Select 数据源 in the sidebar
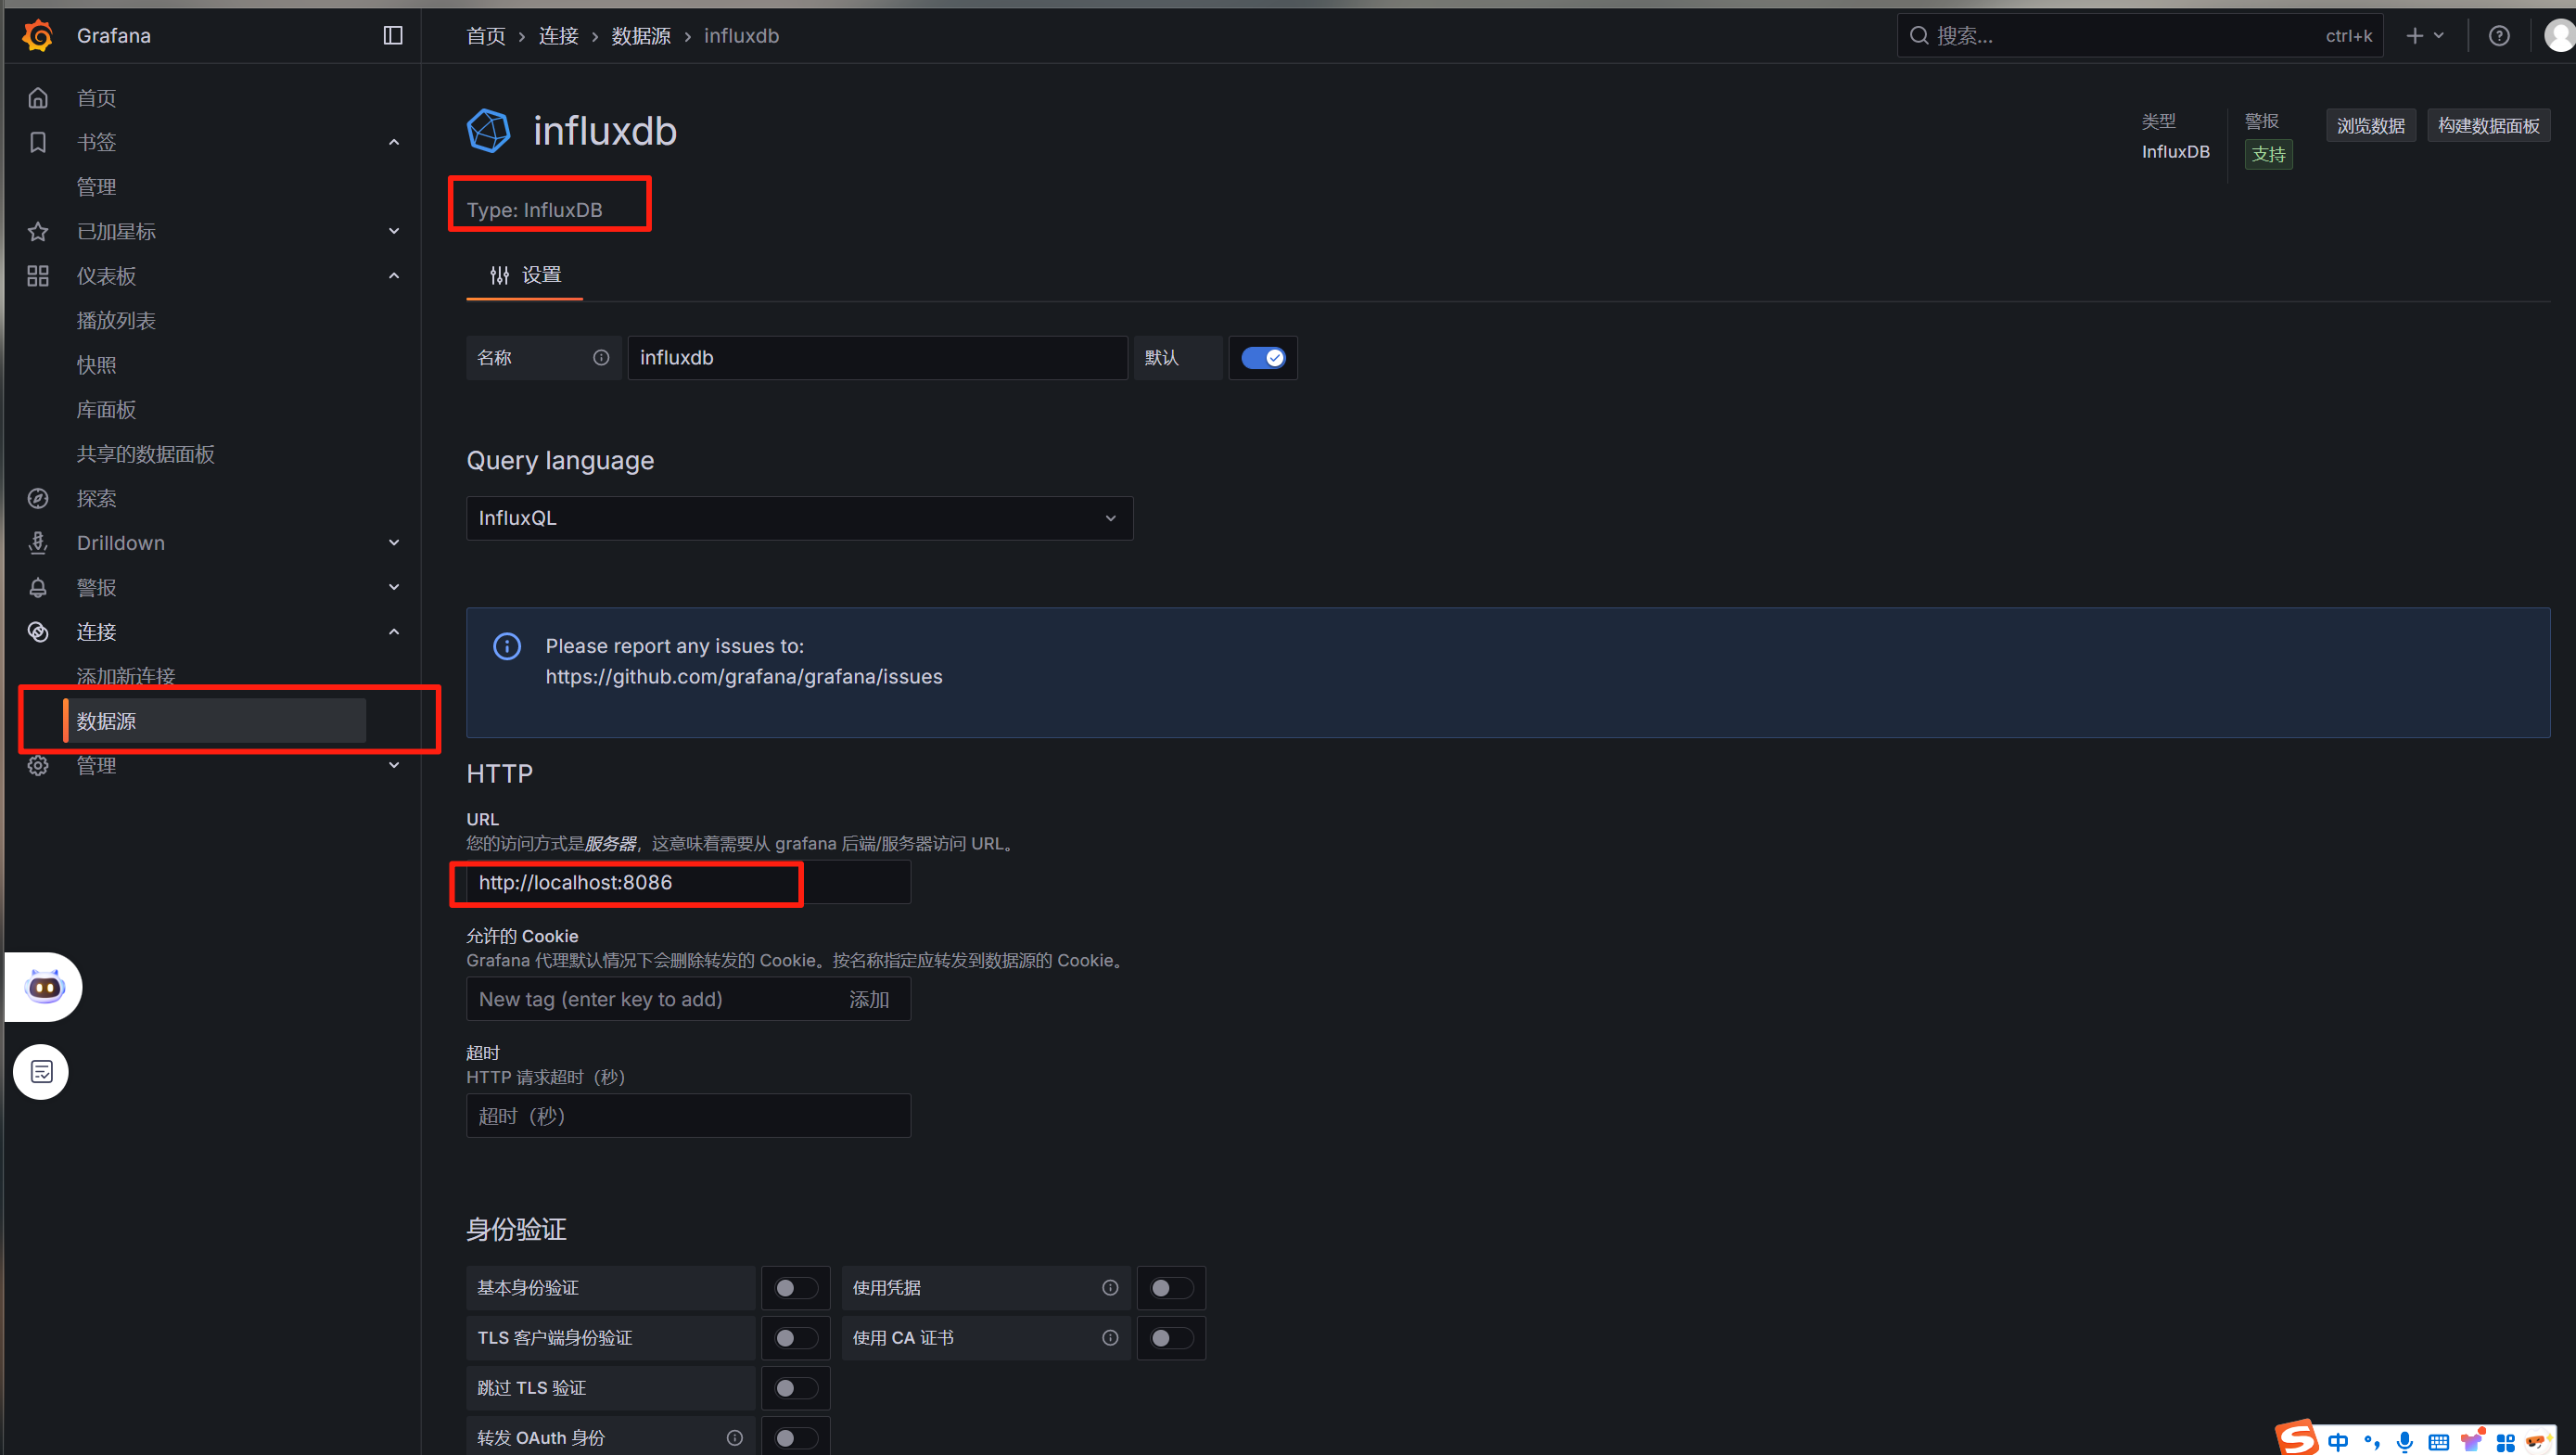 tap(214, 721)
